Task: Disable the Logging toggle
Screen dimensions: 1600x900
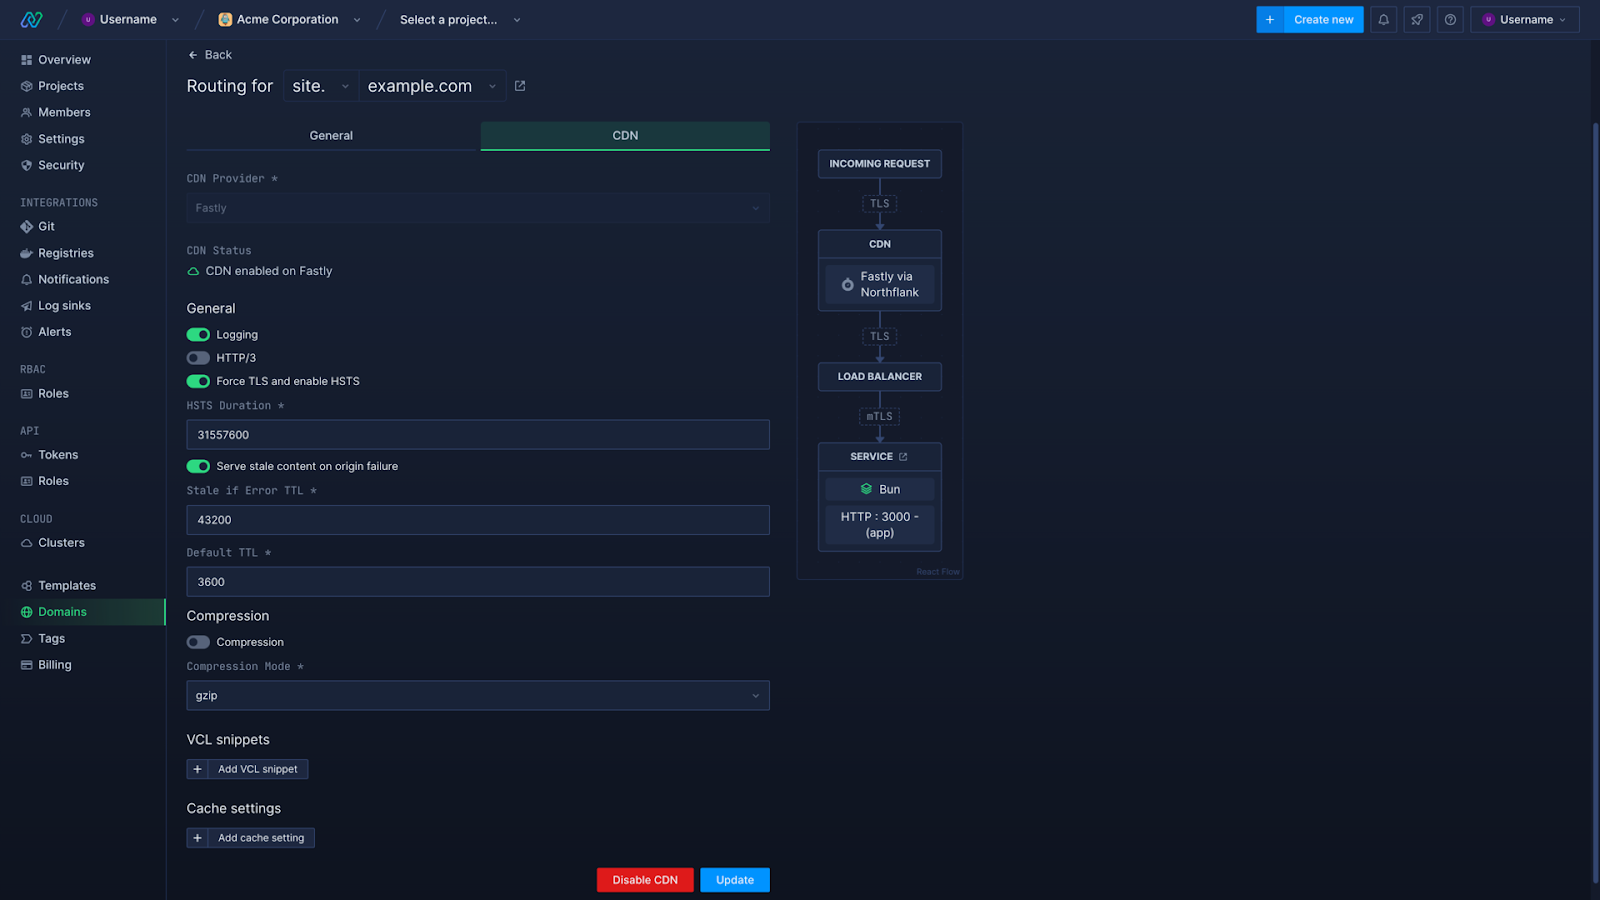Action: pos(197,334)
